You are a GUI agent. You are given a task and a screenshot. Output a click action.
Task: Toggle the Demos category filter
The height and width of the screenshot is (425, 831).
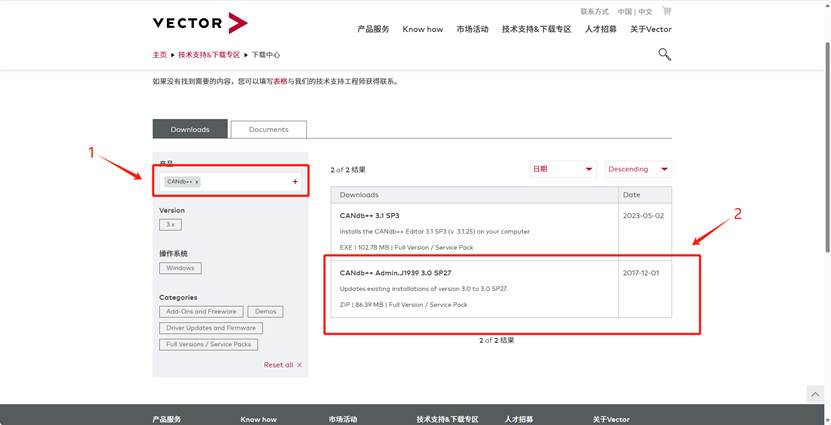click(266, 312)
